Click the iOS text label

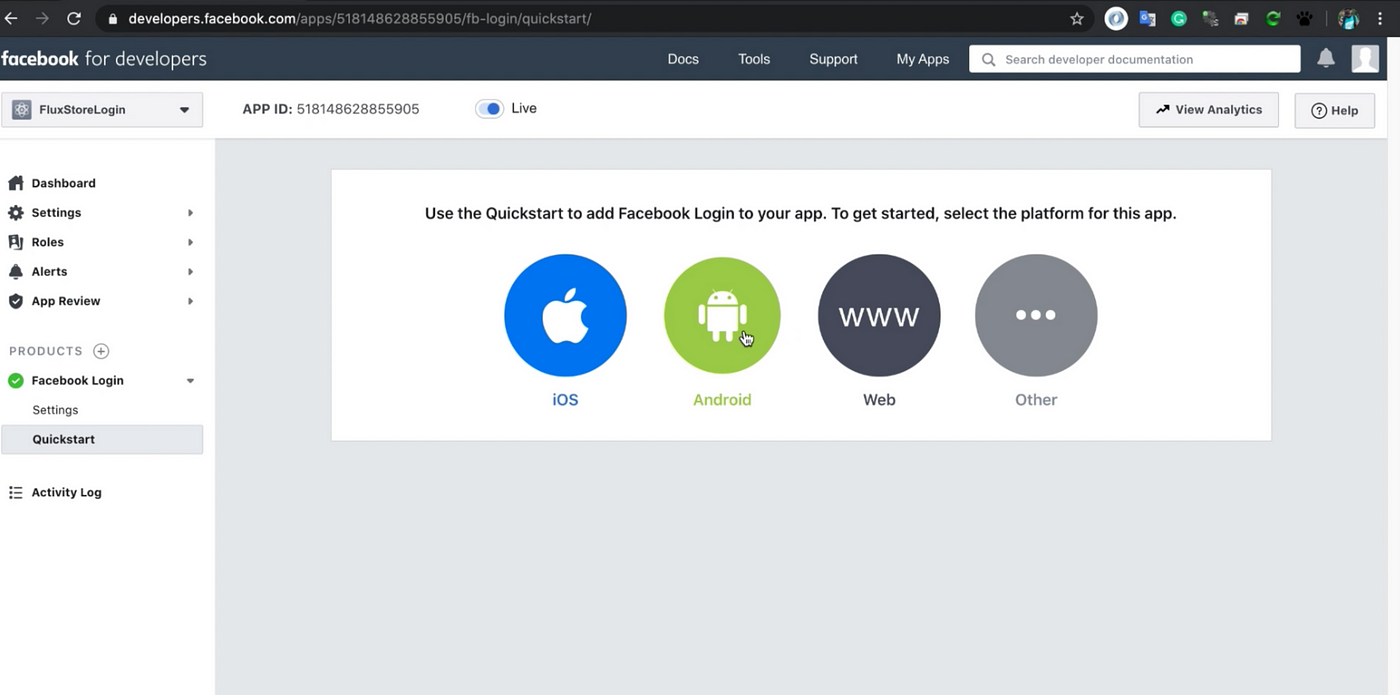(565, 399)
